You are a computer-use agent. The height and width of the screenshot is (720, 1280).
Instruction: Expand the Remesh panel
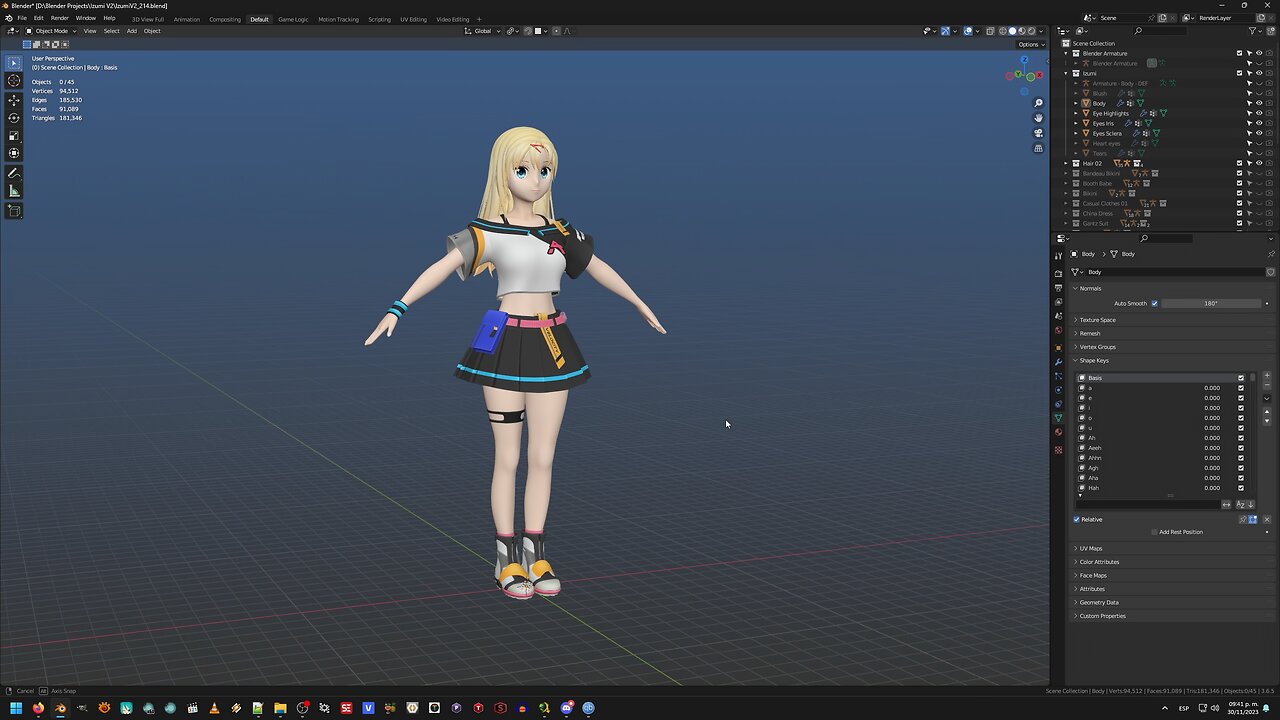(1089, 333)
